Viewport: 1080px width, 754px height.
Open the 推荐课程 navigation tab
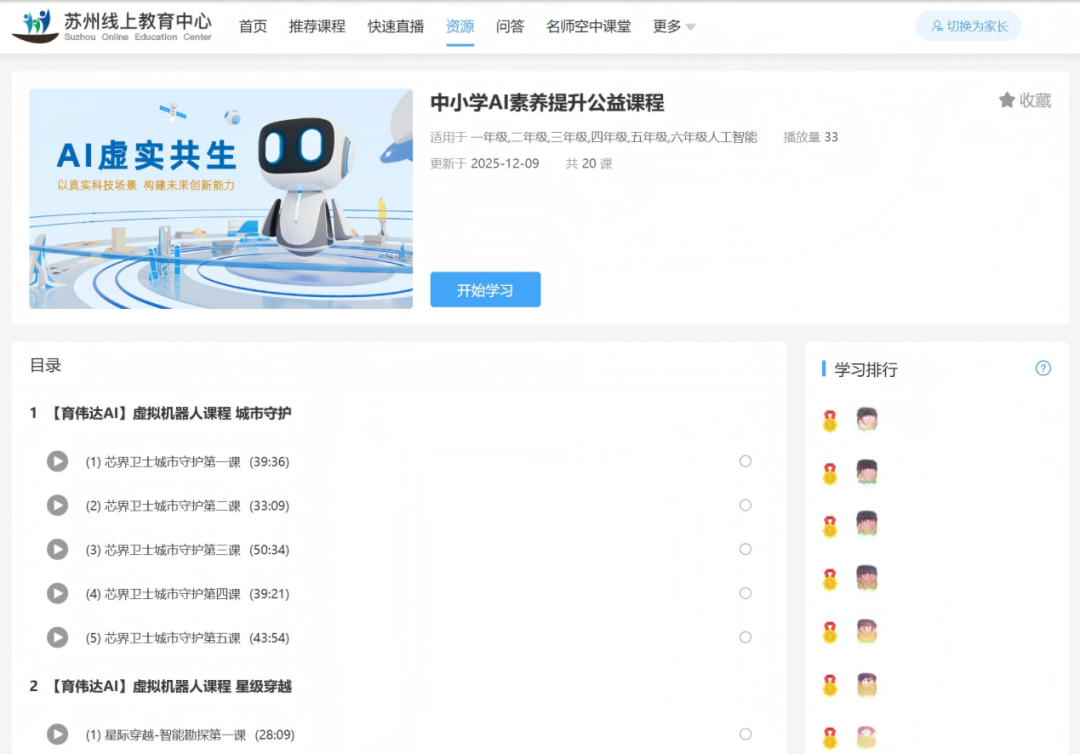(317, 27)
